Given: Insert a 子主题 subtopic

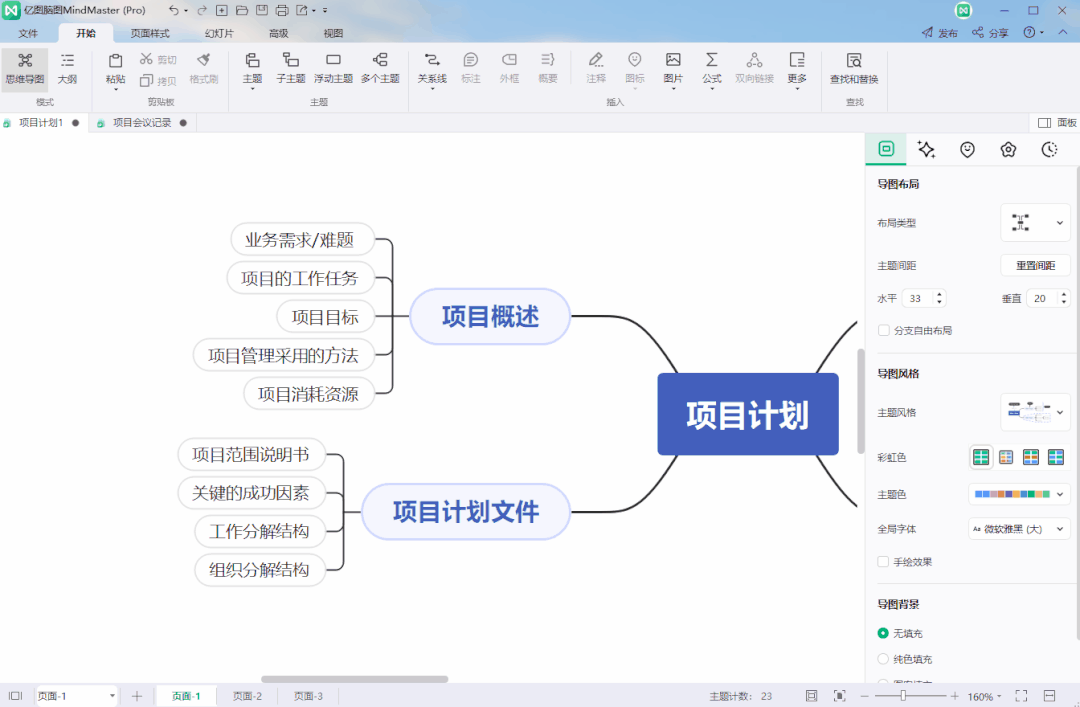Looking at the screenshot, I should click(291, 68).
